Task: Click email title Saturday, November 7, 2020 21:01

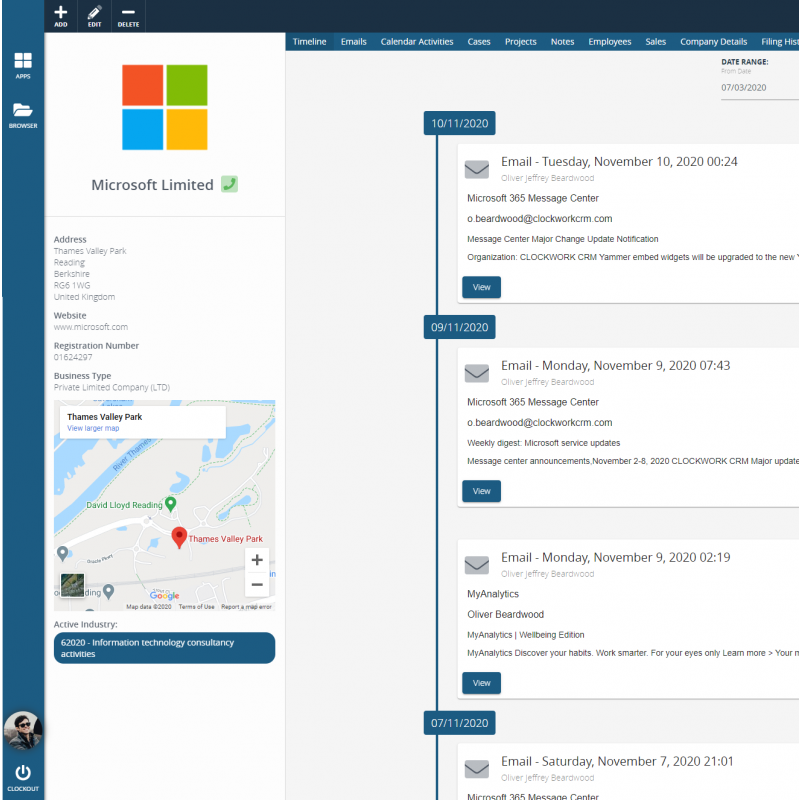Action: click(x=617, y=762)
